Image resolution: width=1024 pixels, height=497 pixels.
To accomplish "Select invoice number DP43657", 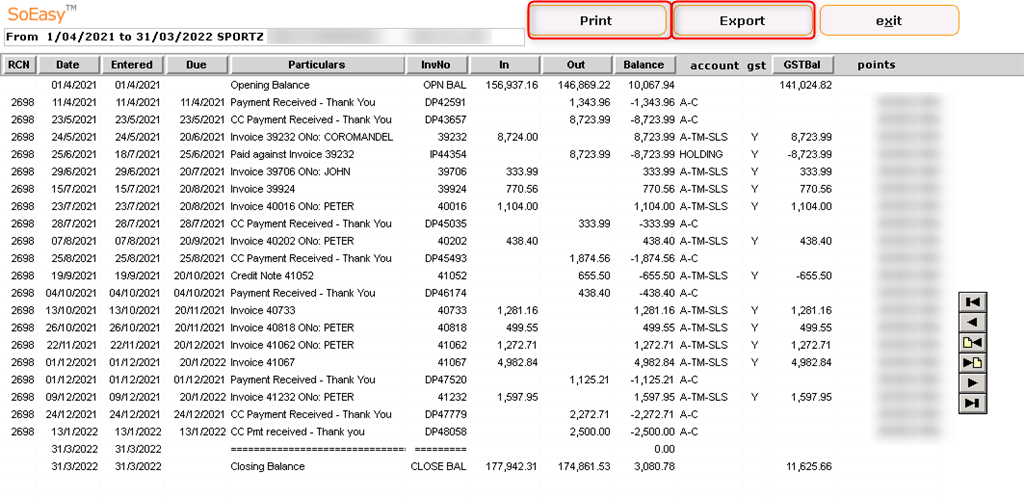I will pyautogui.click(x=445, y=120).
